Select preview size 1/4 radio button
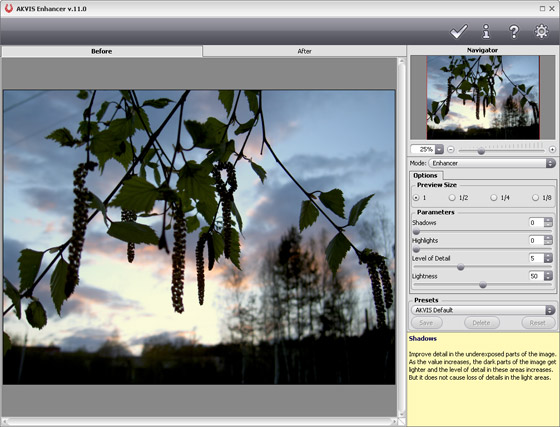The height and width of the screenshot is (427, 560). coord(494,197)
